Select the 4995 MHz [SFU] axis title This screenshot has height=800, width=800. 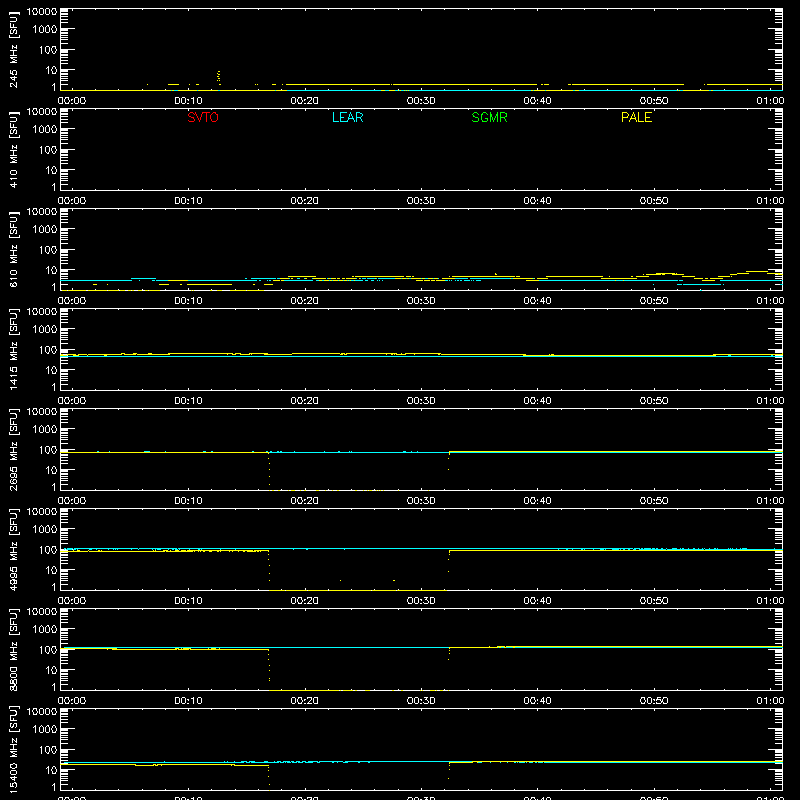click(13, 550)
